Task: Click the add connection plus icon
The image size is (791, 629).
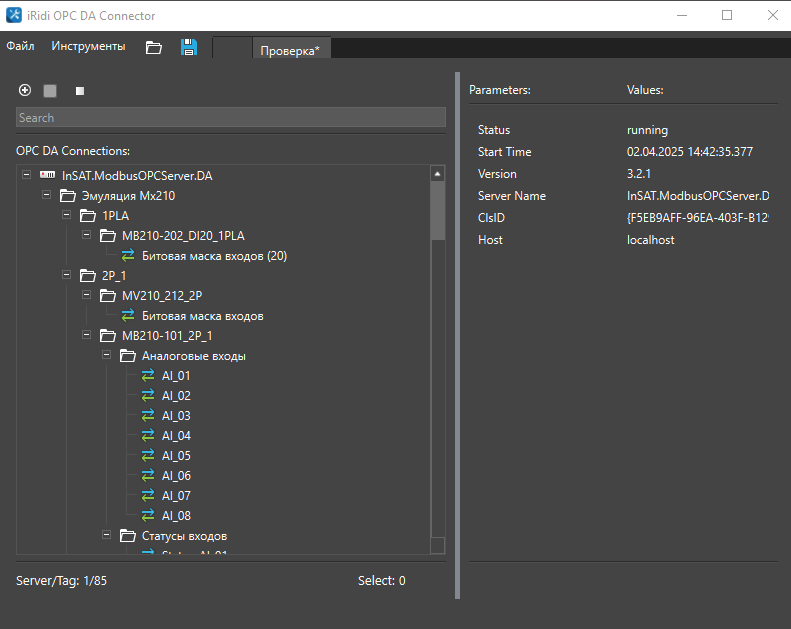Action: coord(25,90)
